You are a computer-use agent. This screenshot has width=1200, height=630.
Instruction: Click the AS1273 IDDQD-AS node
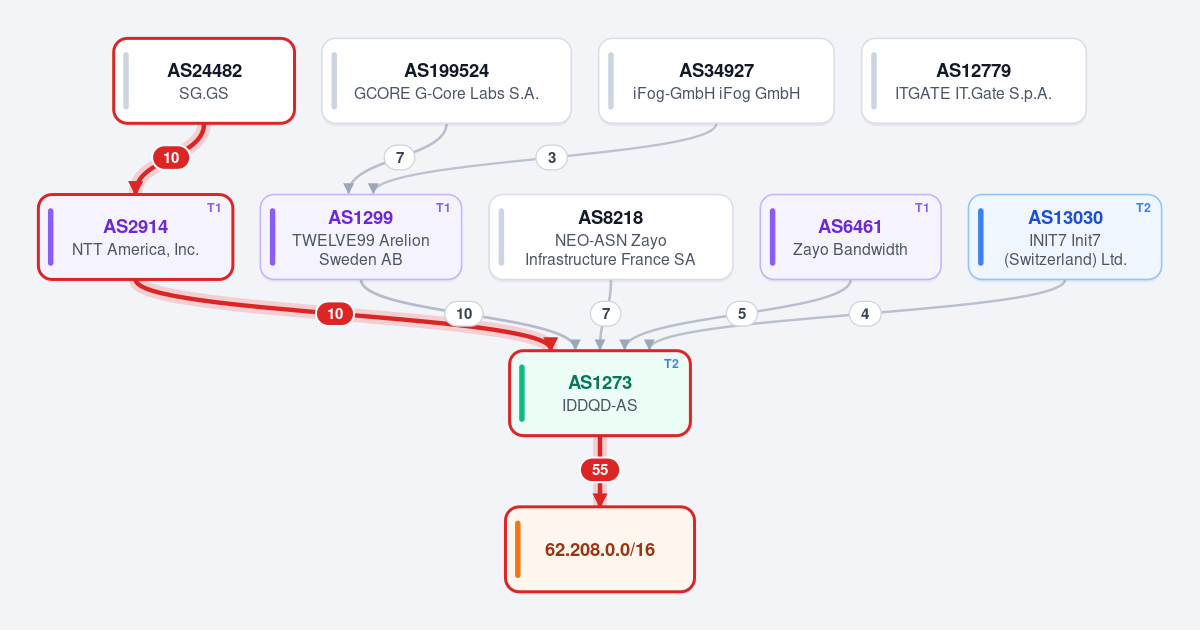[x=599, y=393]
